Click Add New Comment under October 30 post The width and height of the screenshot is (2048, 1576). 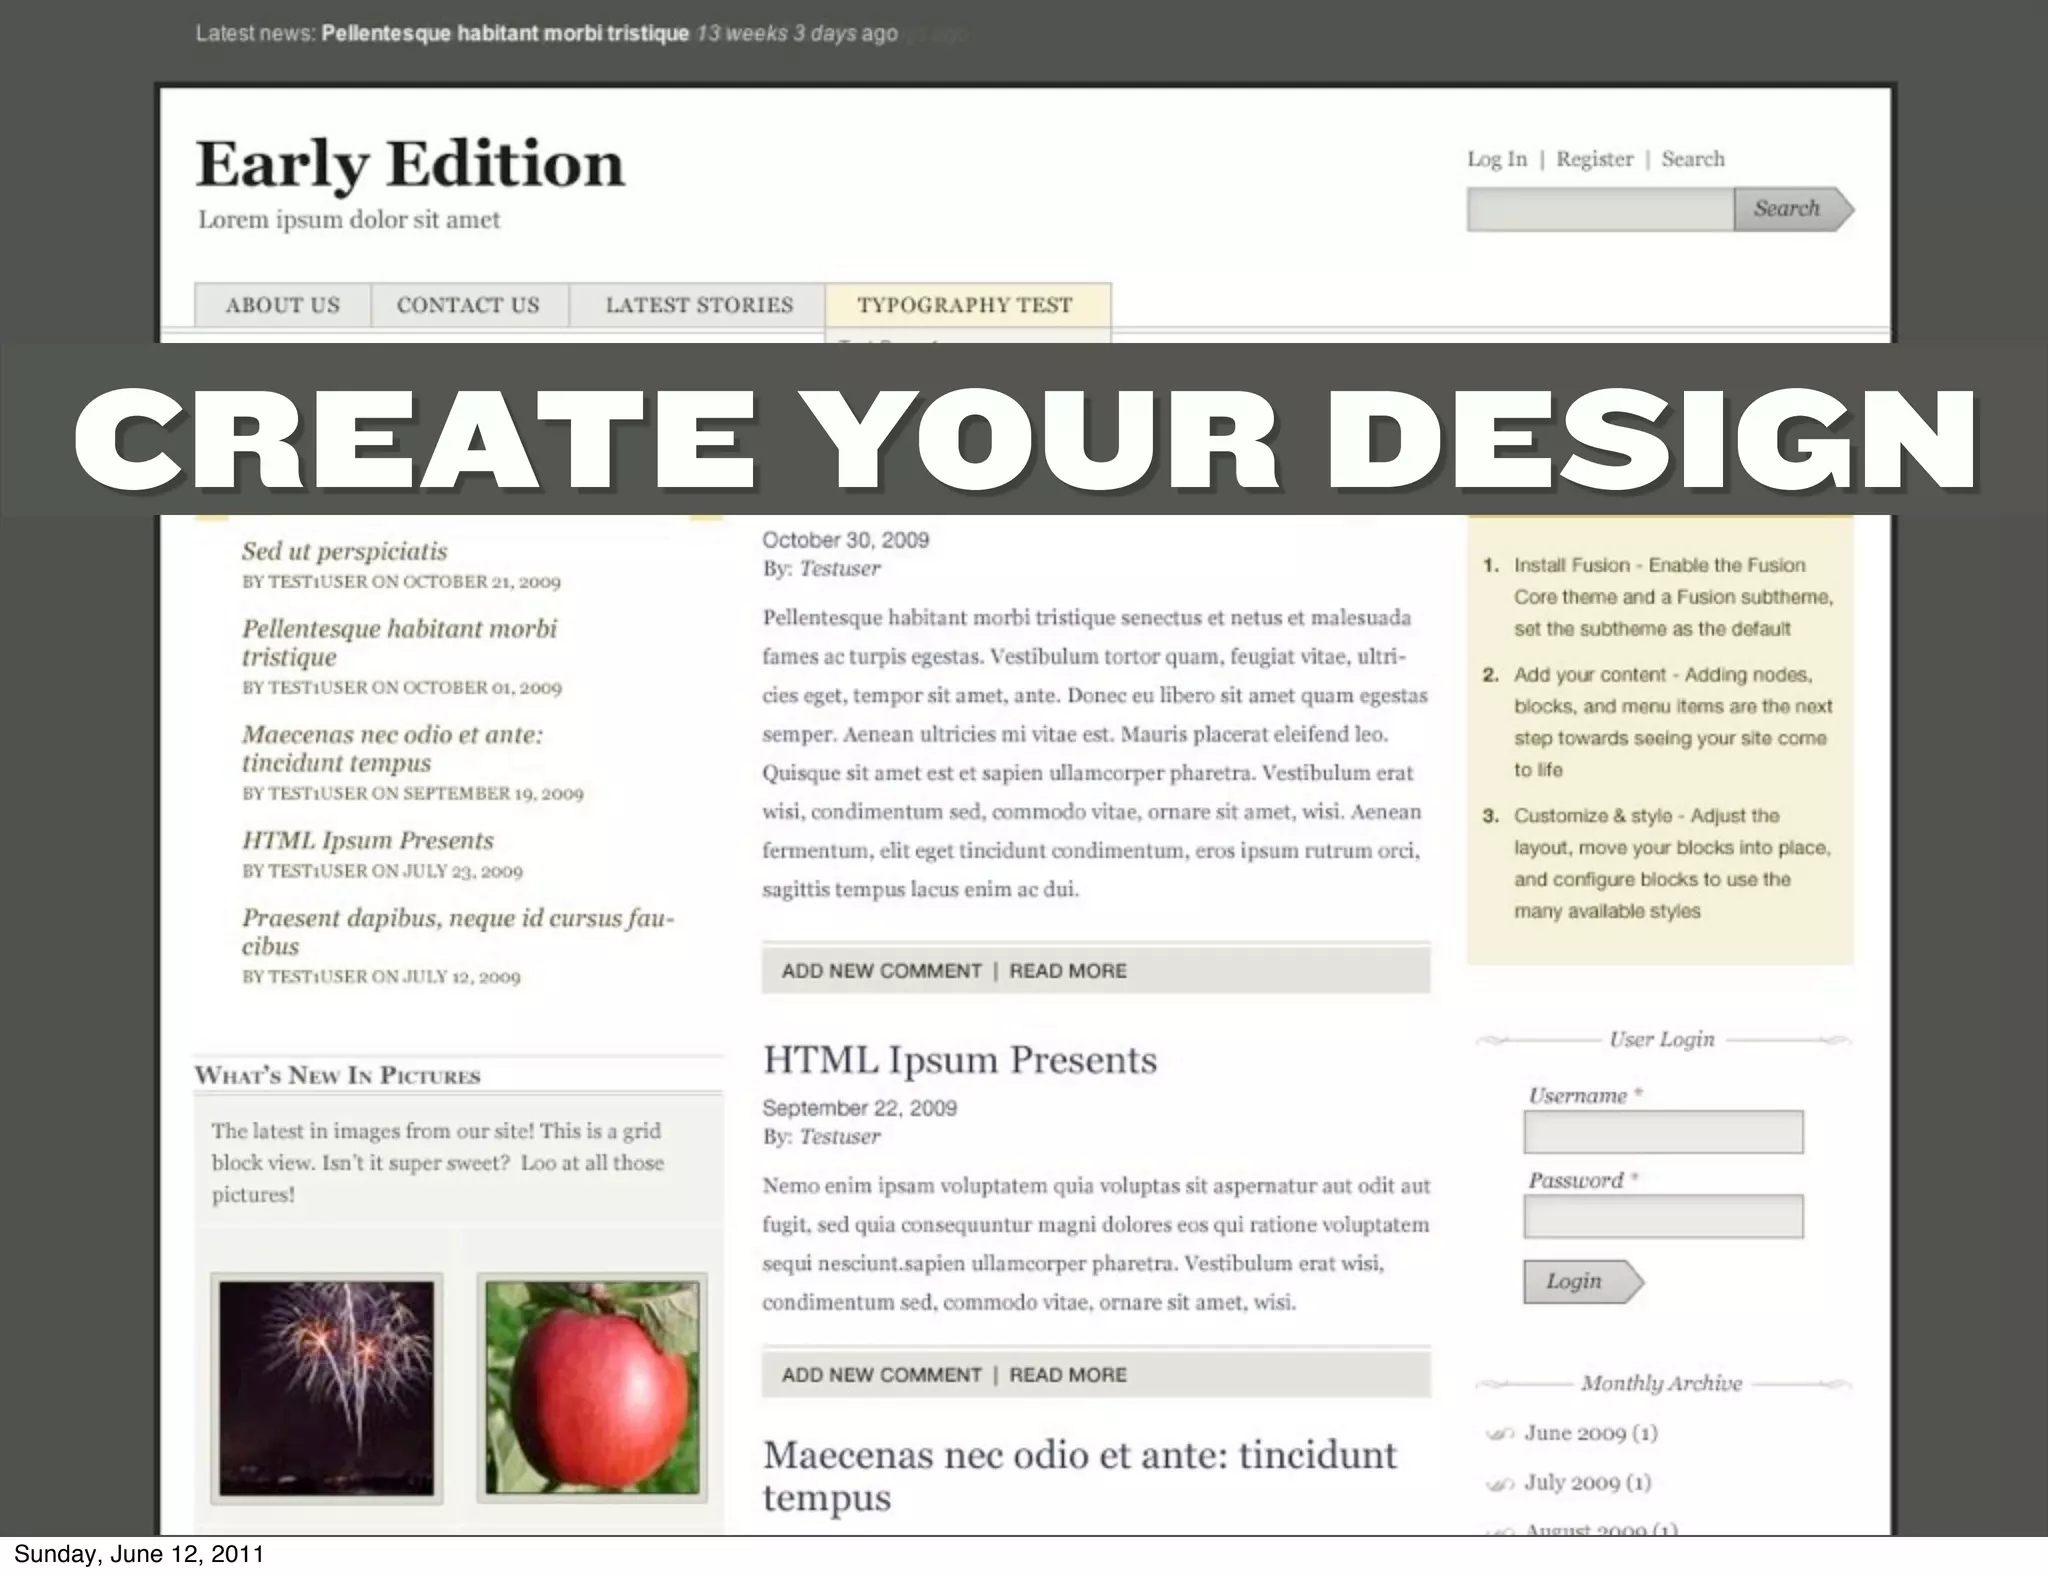881,971
